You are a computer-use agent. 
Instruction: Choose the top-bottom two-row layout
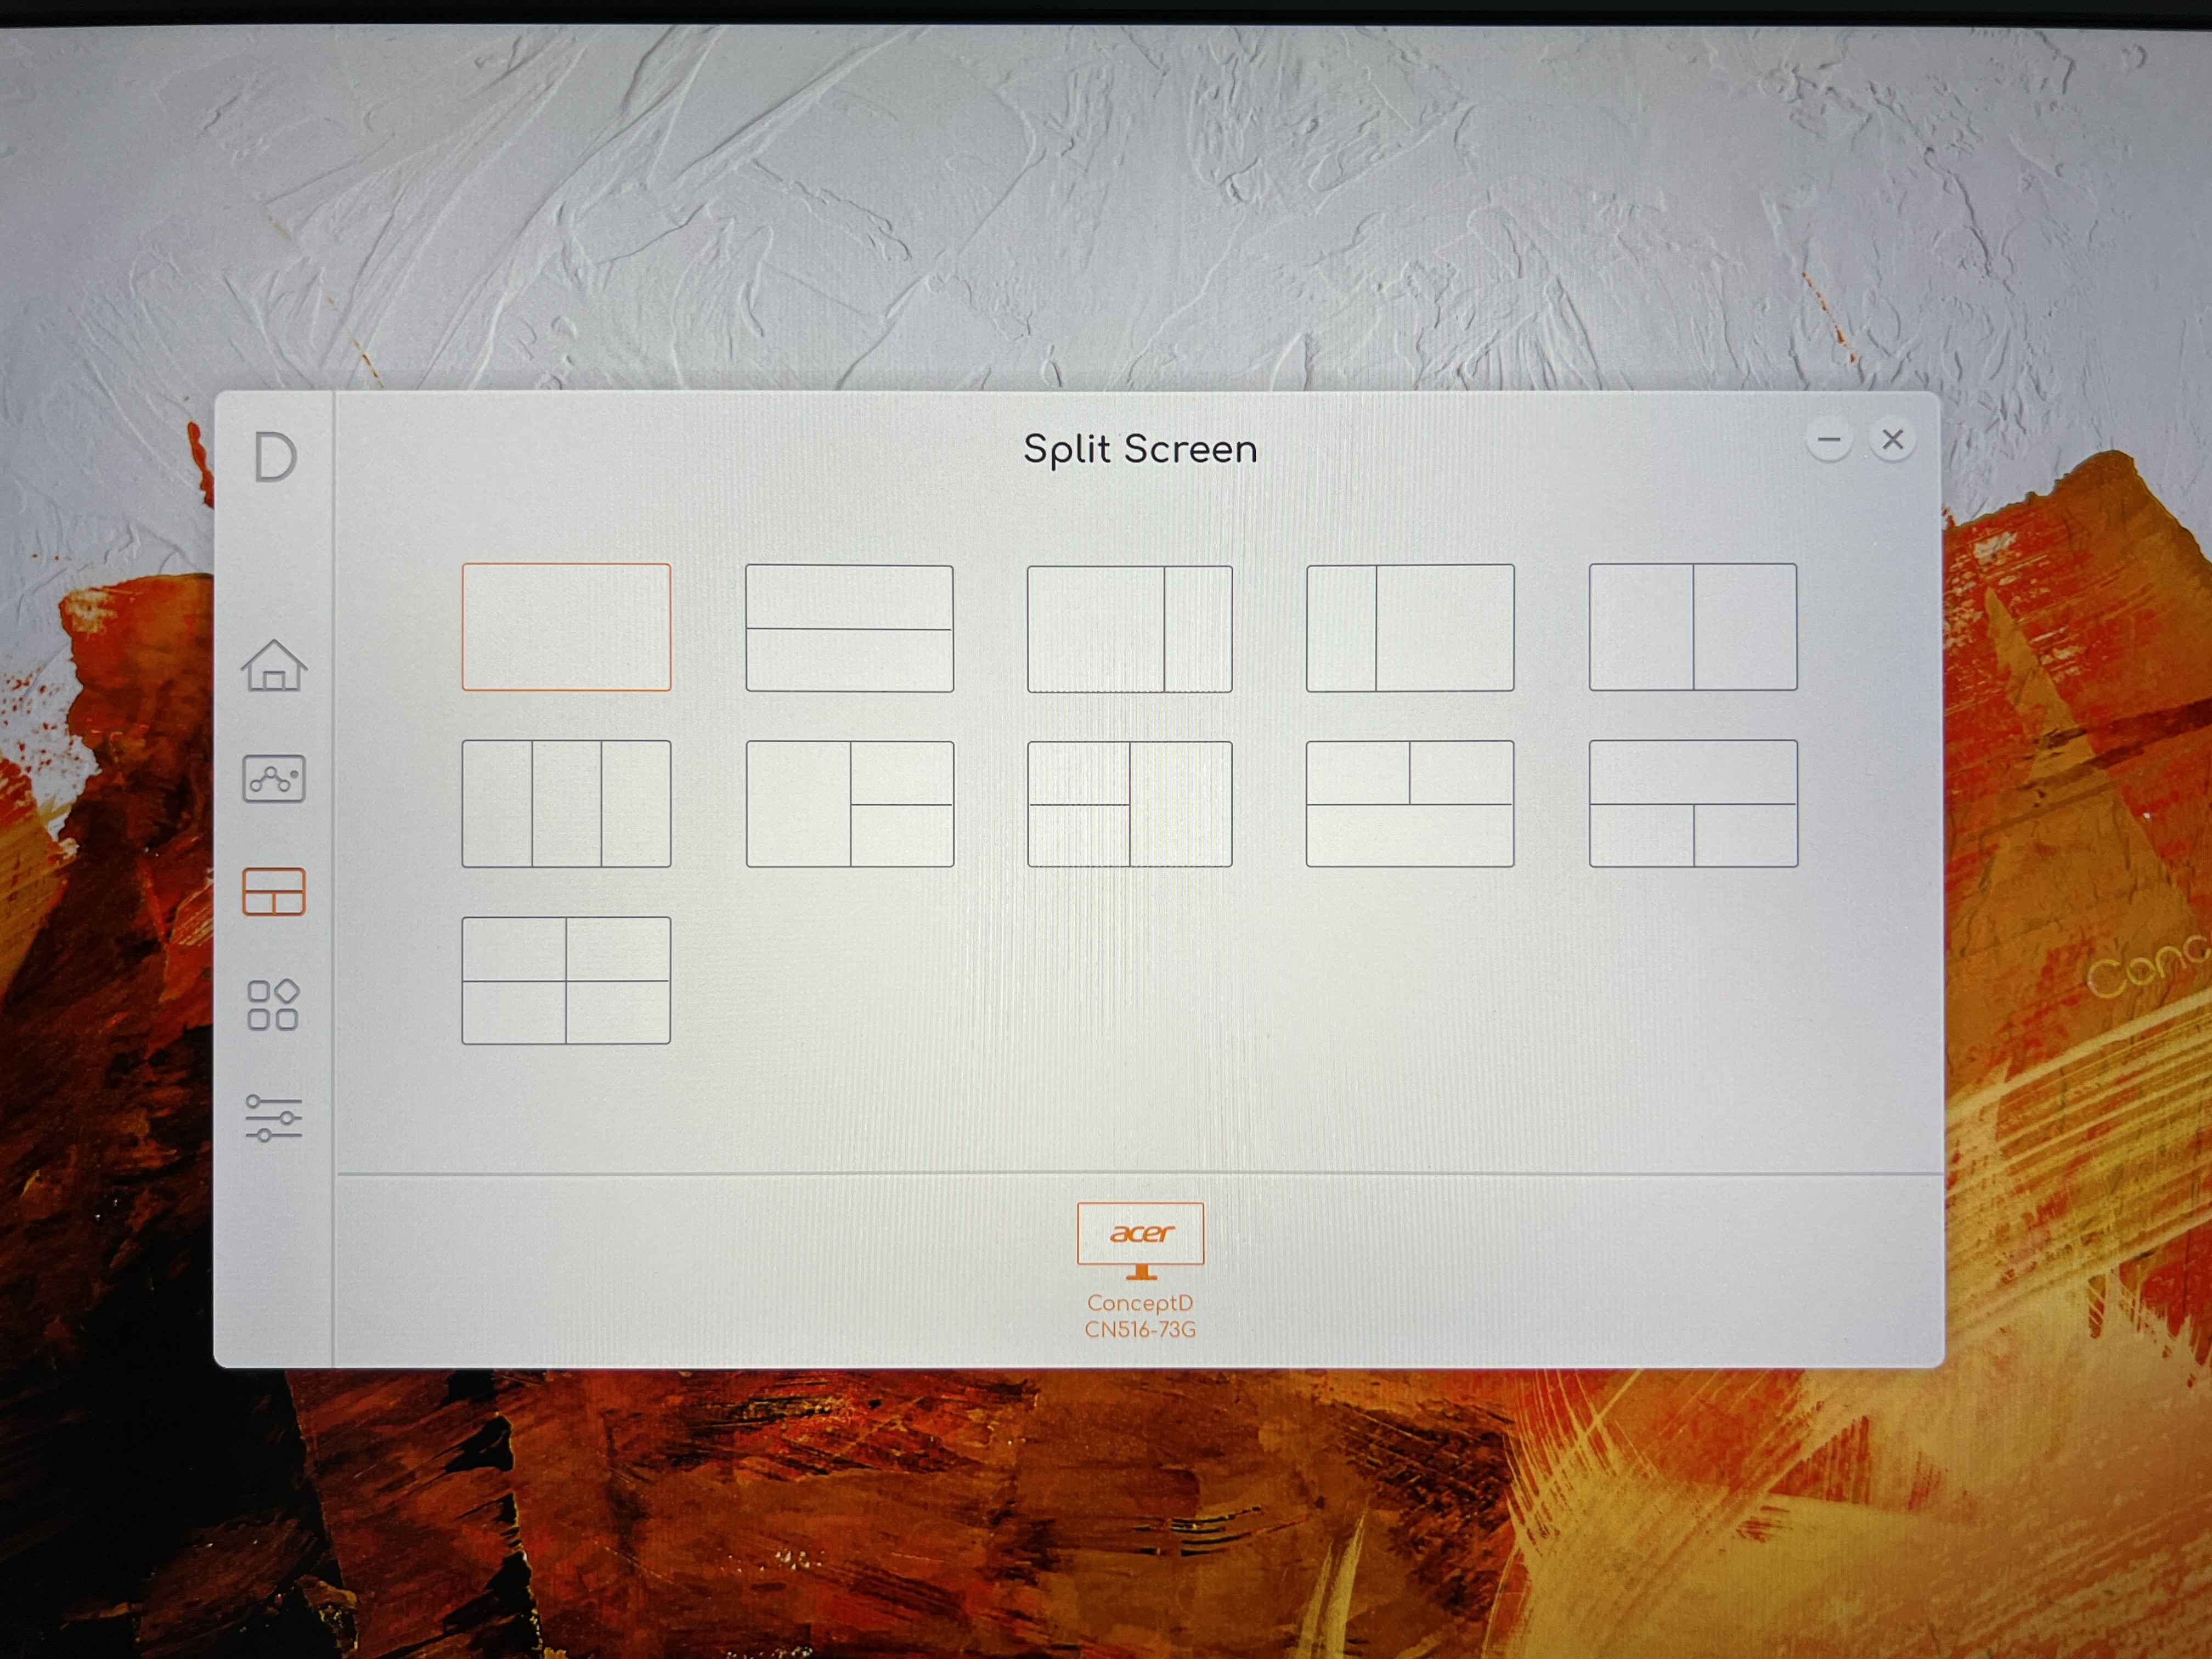click(849, 628)
